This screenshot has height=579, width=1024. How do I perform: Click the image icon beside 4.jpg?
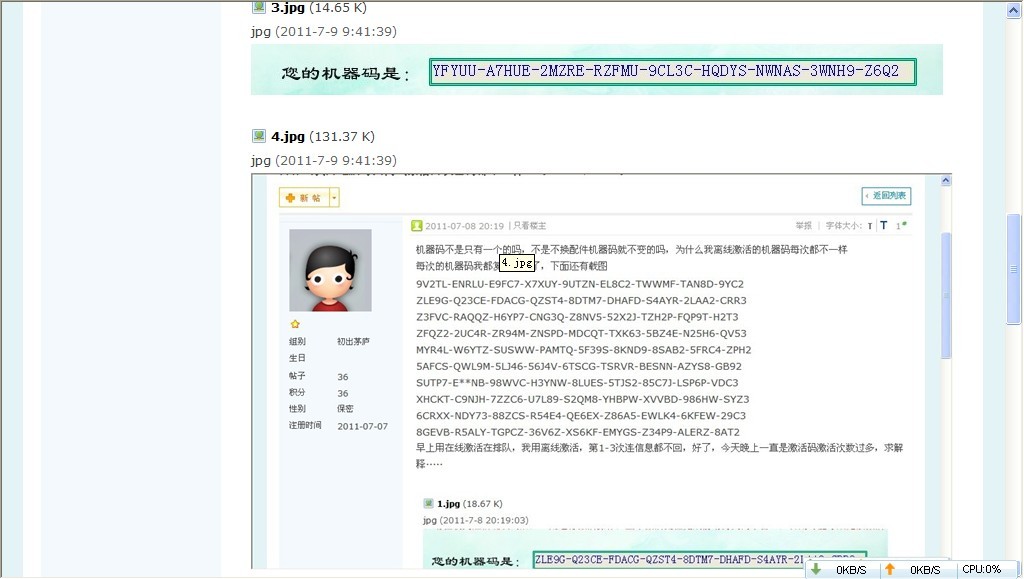259,136
